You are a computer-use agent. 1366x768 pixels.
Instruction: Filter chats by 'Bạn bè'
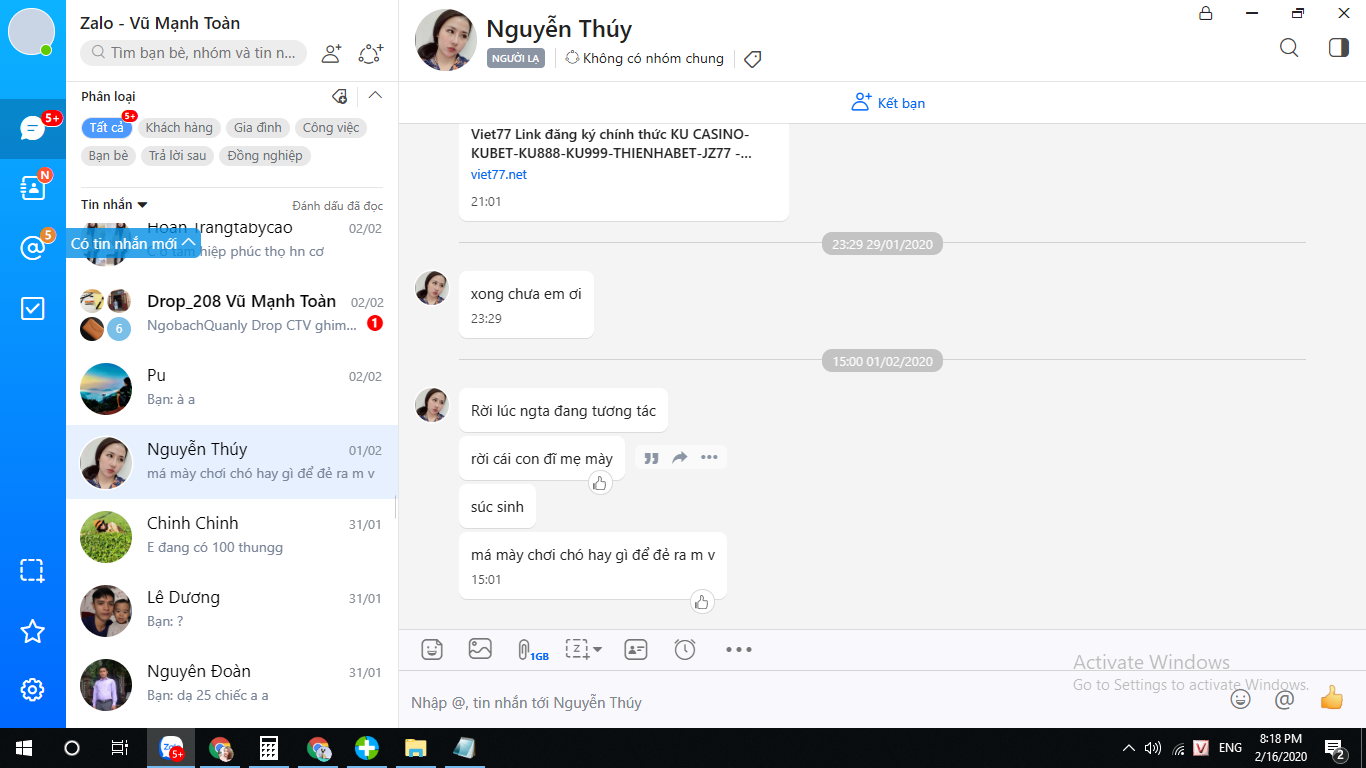point(109,156)
